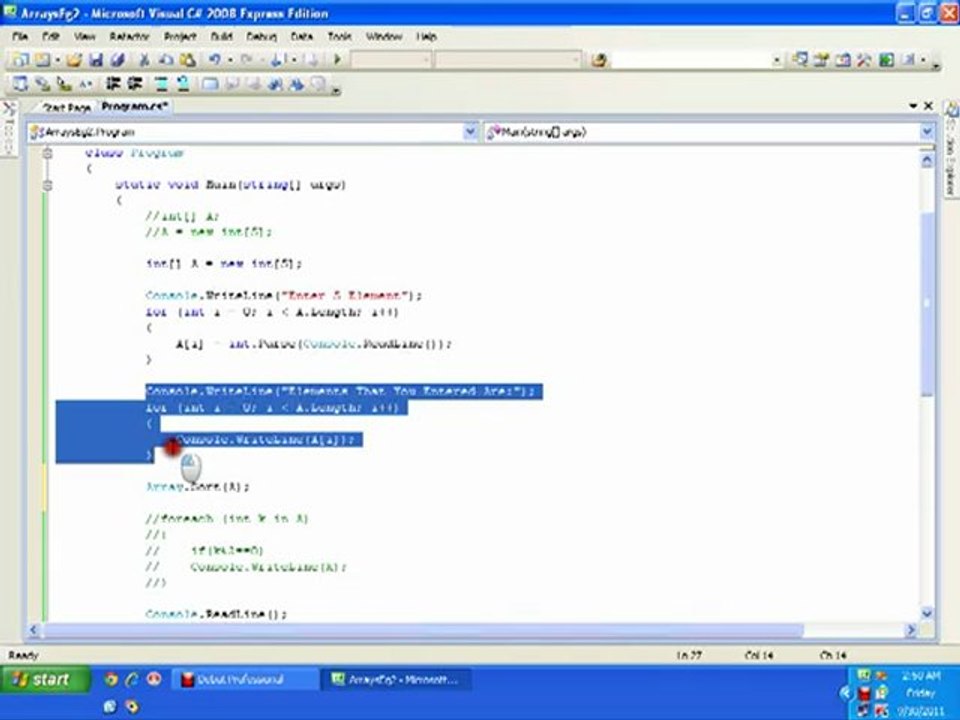Viewport: 960px width, 720px height.
Task: Open the Solution Configurations combo box
Action: (391, 59)
